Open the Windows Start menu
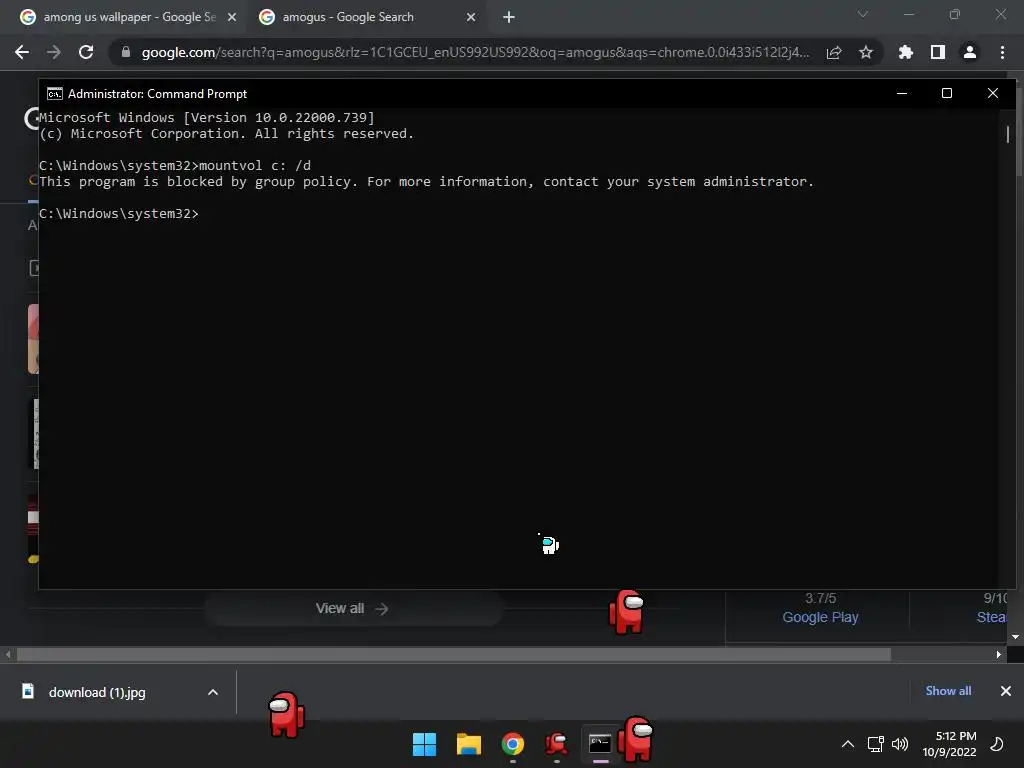Screen dimensions: 1024x768 pos(424,744)
